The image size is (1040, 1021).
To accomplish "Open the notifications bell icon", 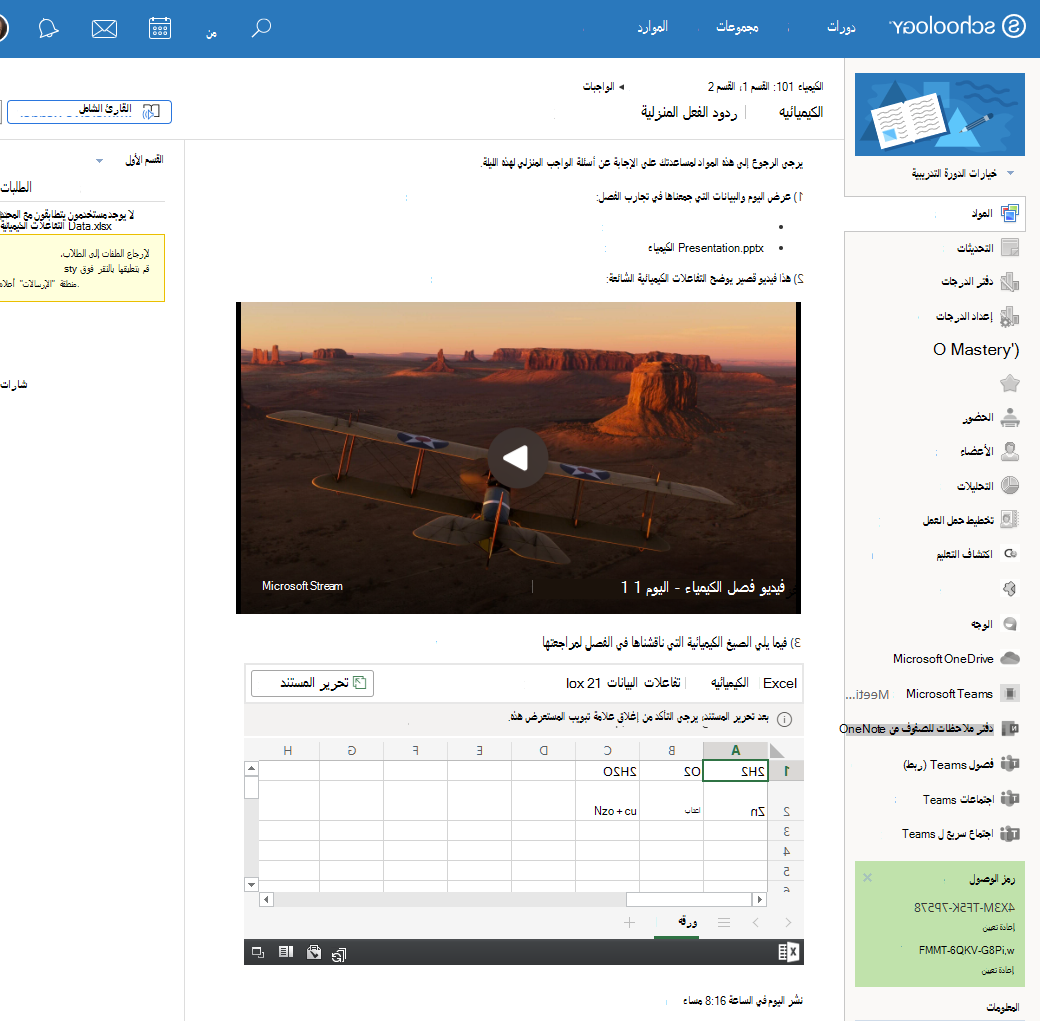I will pyautogui.click(x=48, y=29).
